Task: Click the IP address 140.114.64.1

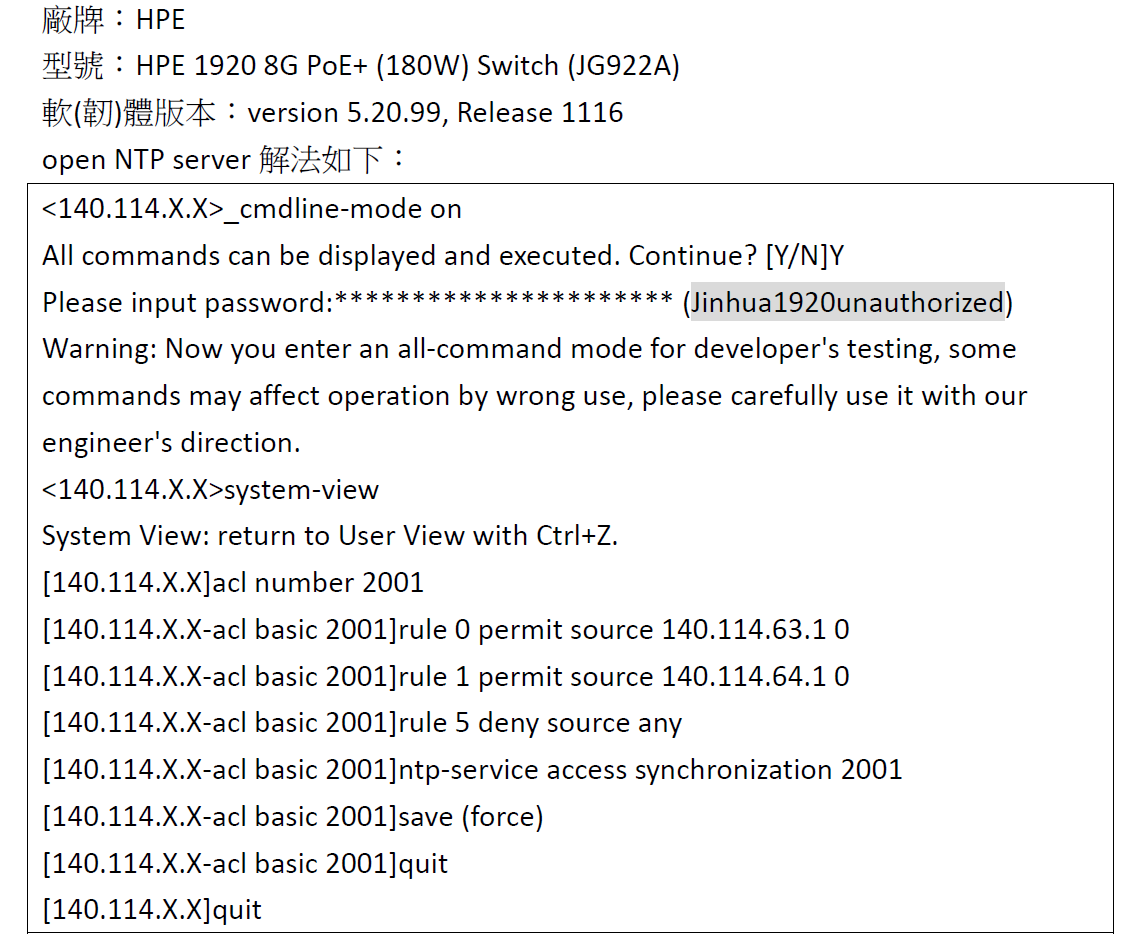Action: pos(744,677)
